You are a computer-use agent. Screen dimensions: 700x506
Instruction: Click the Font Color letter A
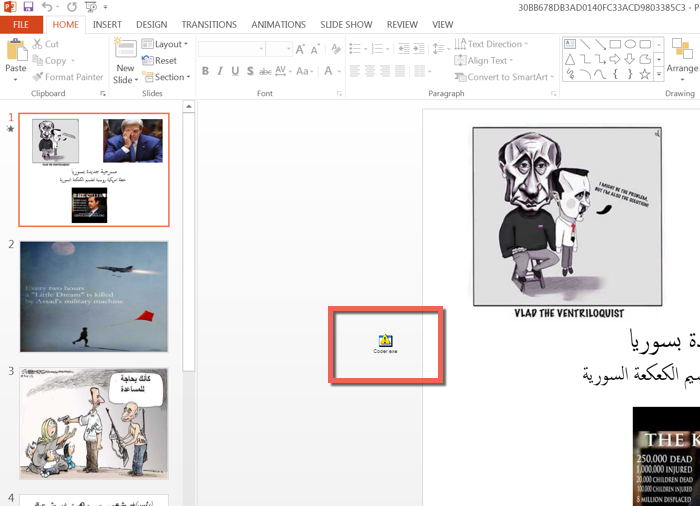coord(328,71)
